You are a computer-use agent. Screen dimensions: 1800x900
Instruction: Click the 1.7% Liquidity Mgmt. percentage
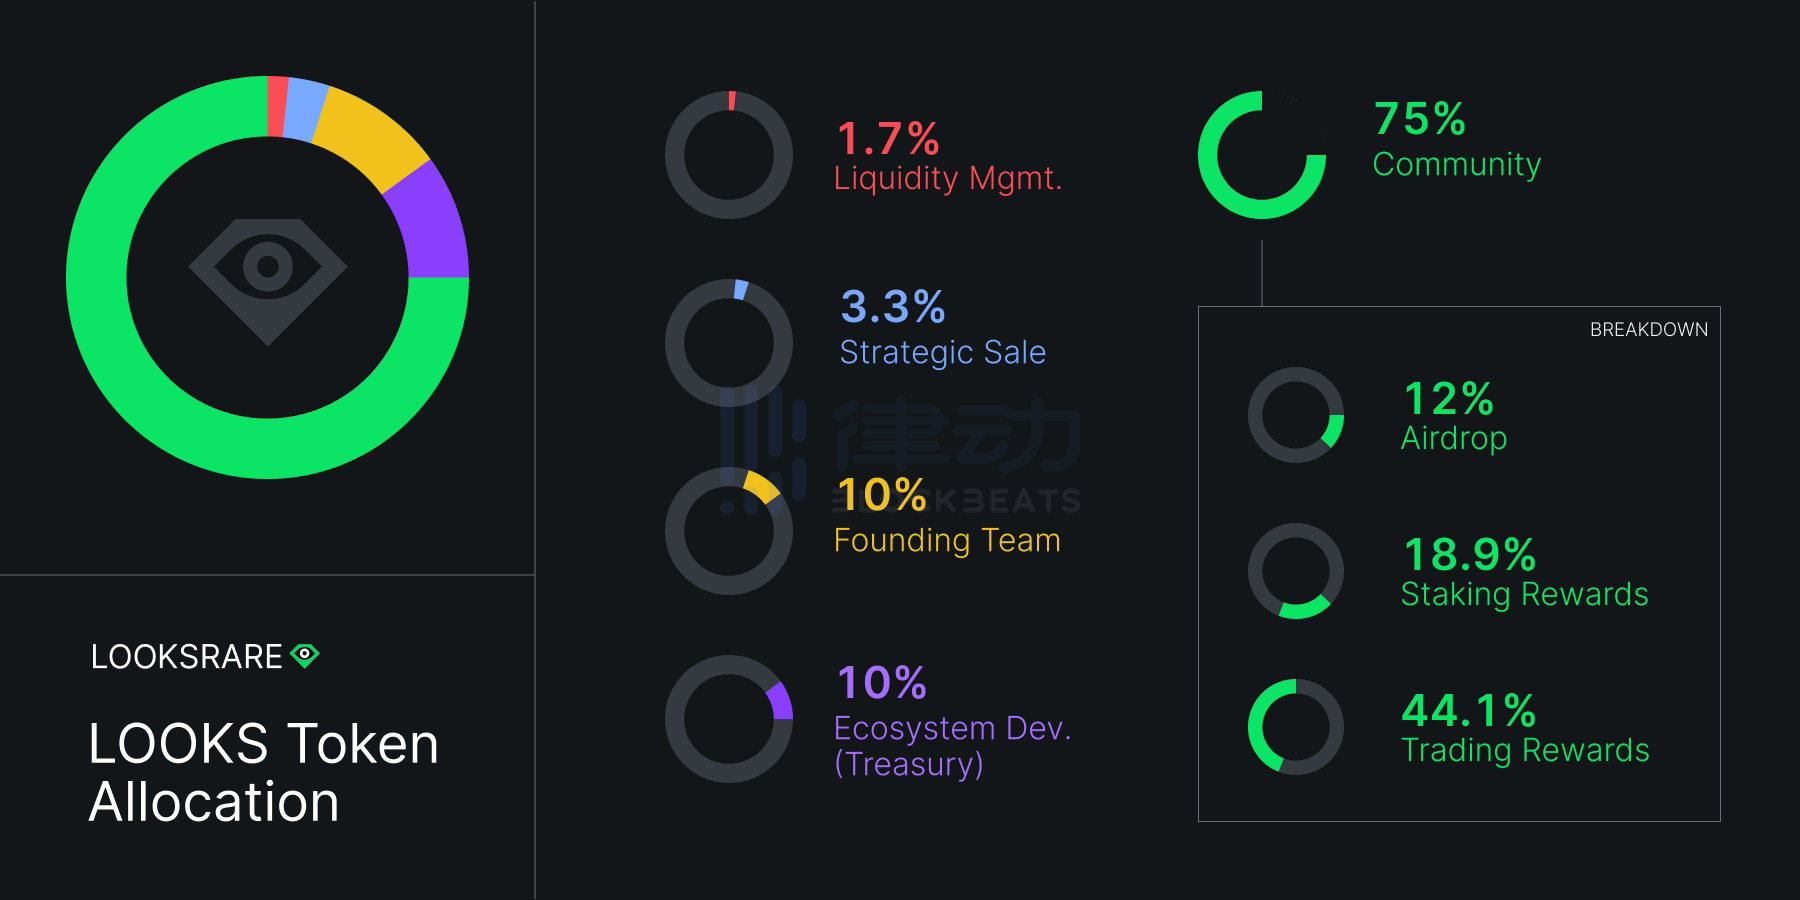click(x=888, y=139)
